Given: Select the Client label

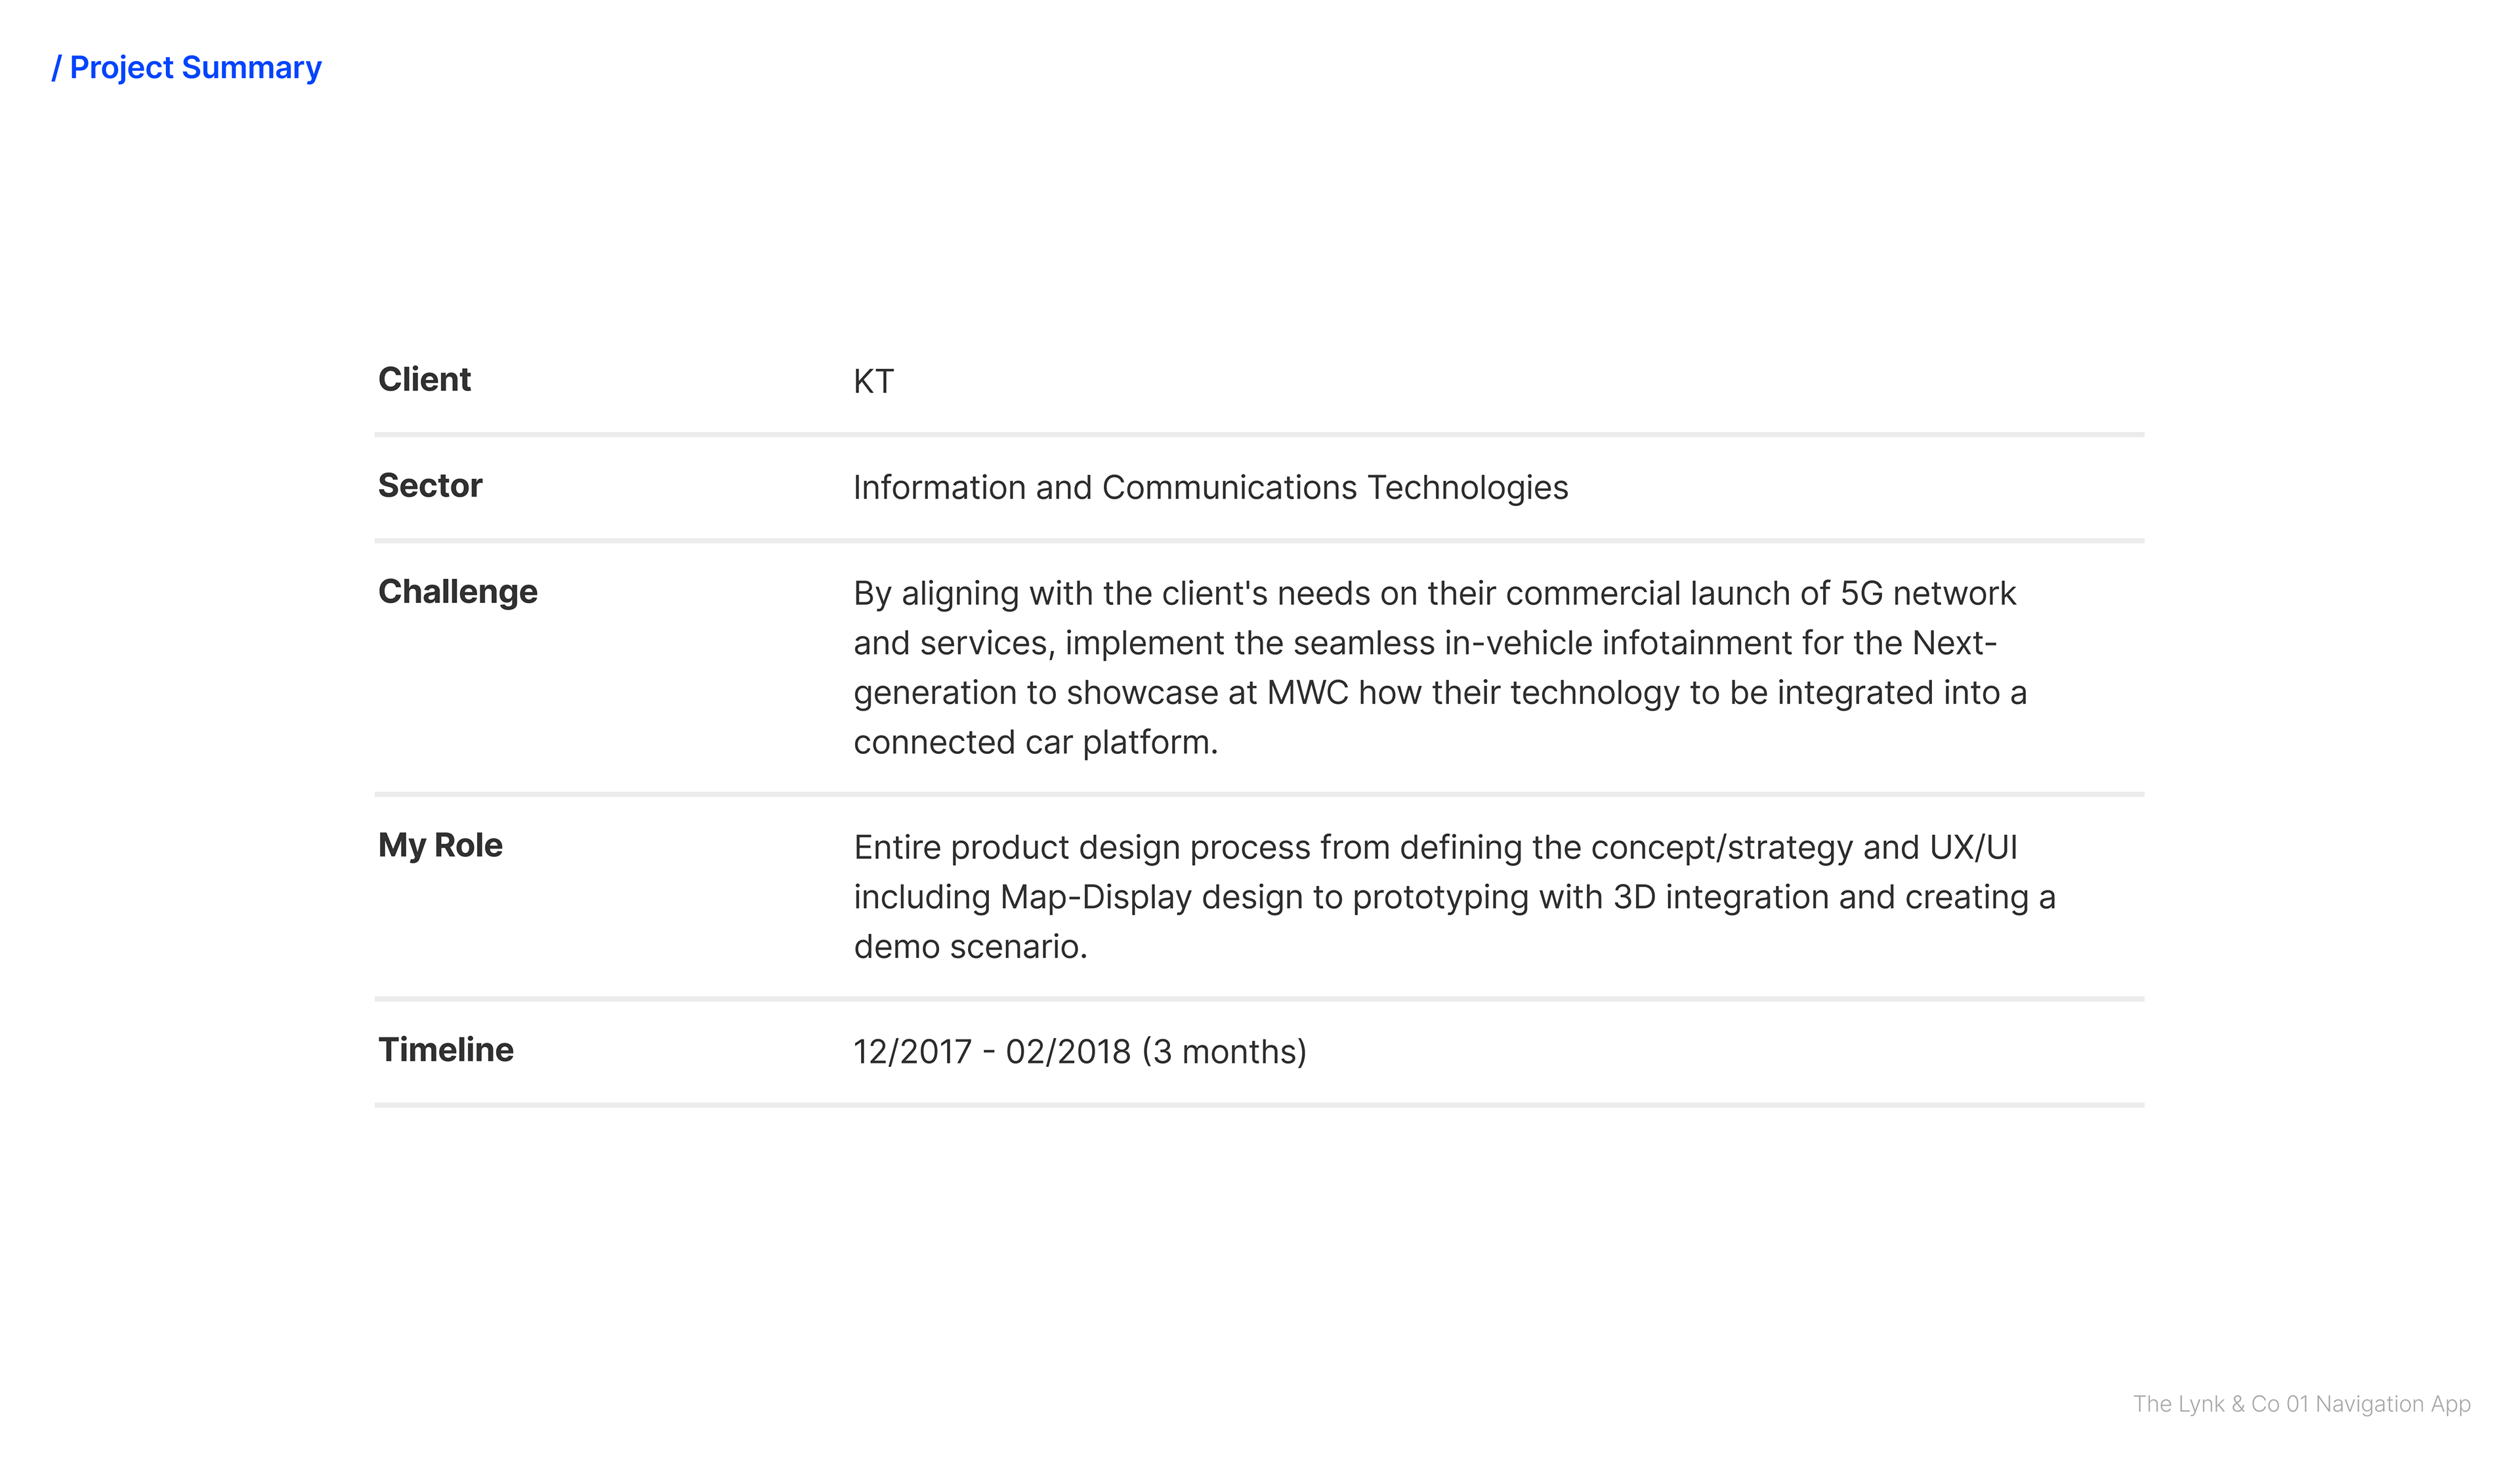Looking at the screenshot, I should (x=424, y=380).
